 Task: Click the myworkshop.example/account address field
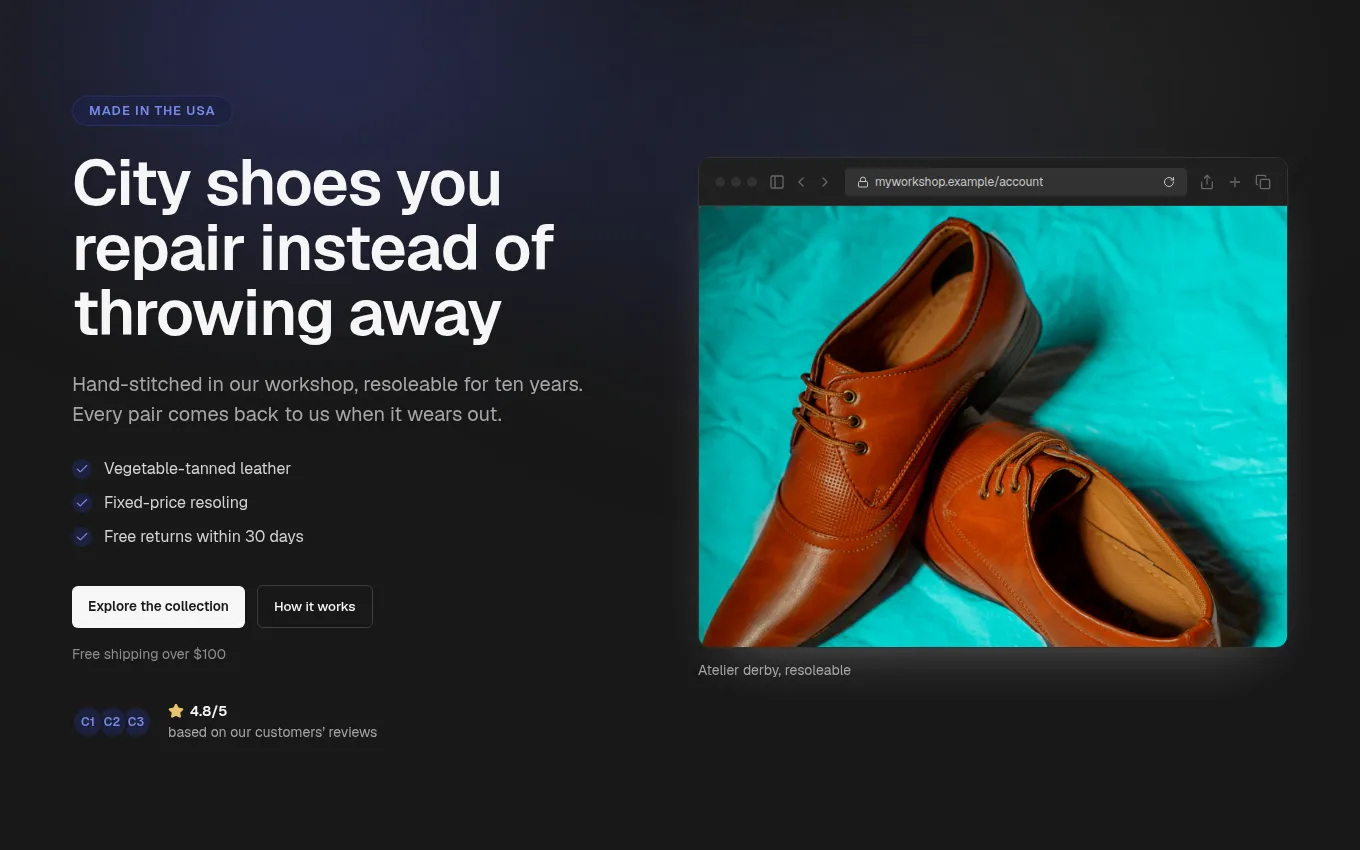click(x=1016, y=182)
